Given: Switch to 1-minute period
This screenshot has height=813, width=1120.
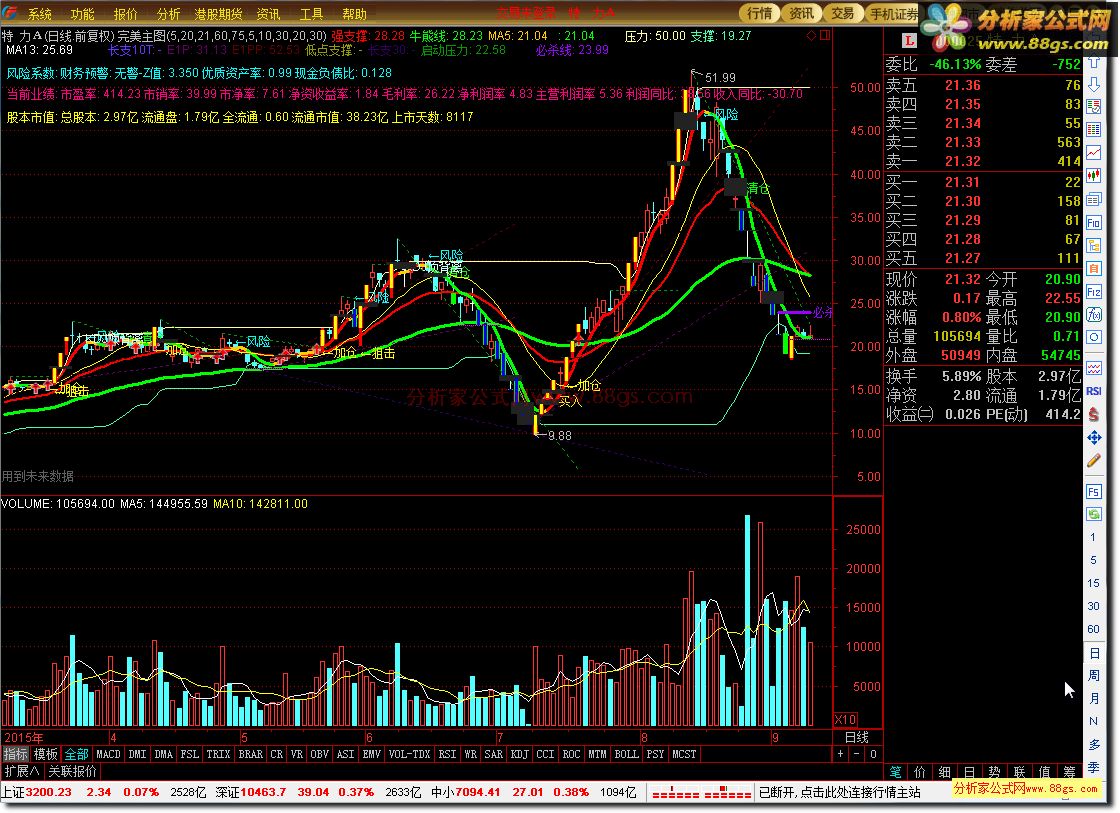Looking at the screenshot, I should 1093,537.
